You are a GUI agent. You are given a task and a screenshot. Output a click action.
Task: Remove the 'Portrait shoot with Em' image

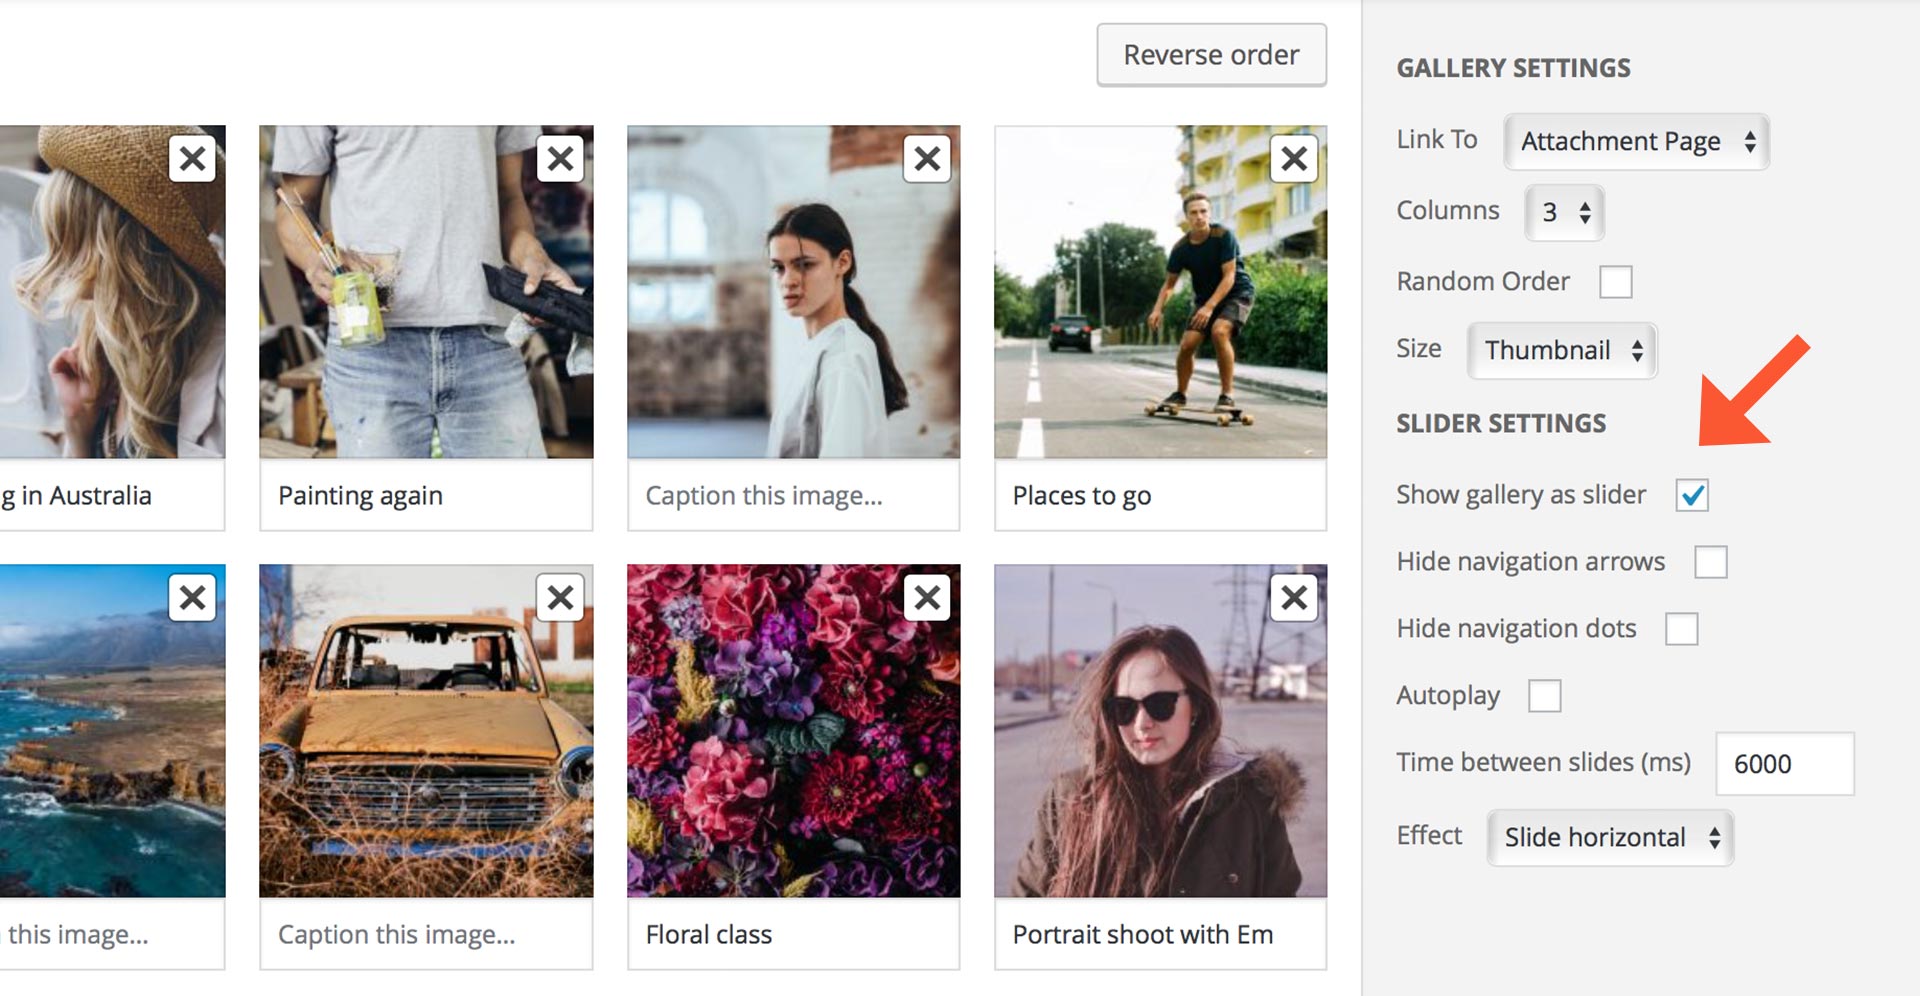pos(1294,597)
